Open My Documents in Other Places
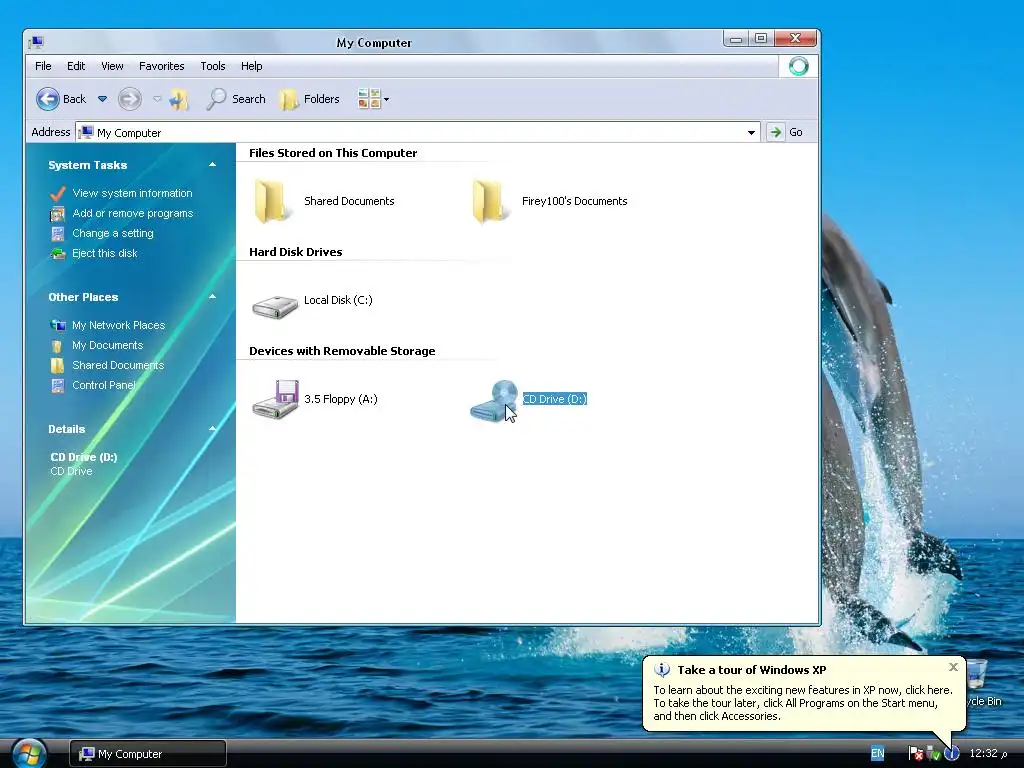 (x=107, y=345)
